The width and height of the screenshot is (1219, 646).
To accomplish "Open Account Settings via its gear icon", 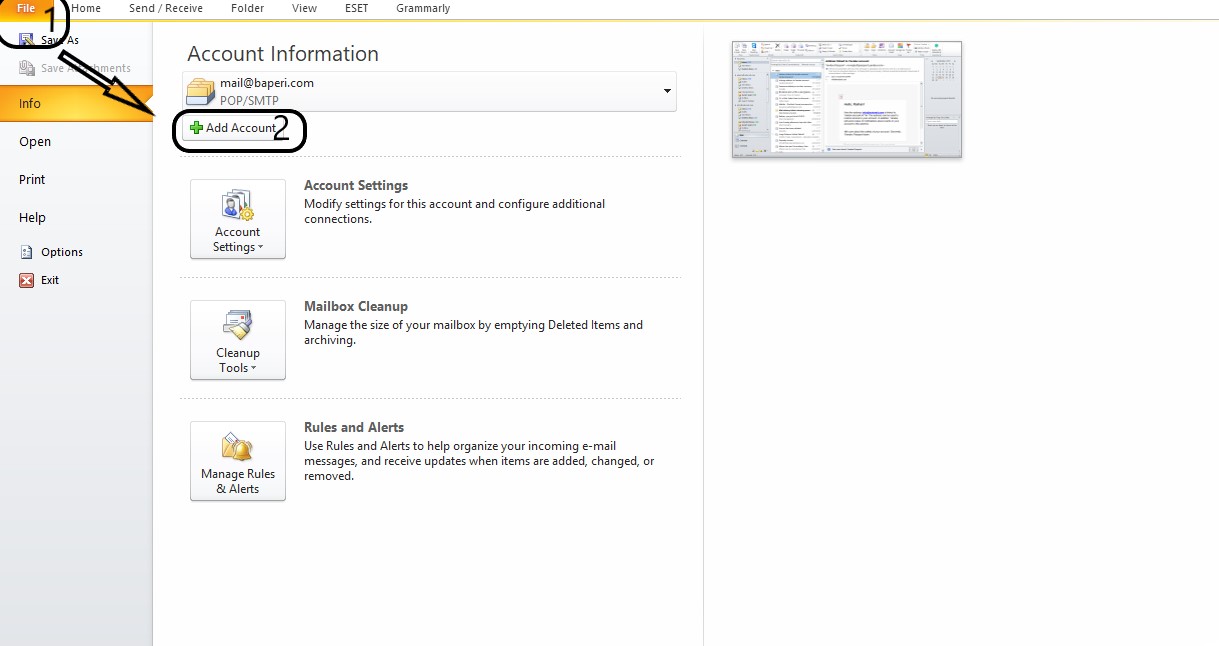I will (x=237, y=210).
